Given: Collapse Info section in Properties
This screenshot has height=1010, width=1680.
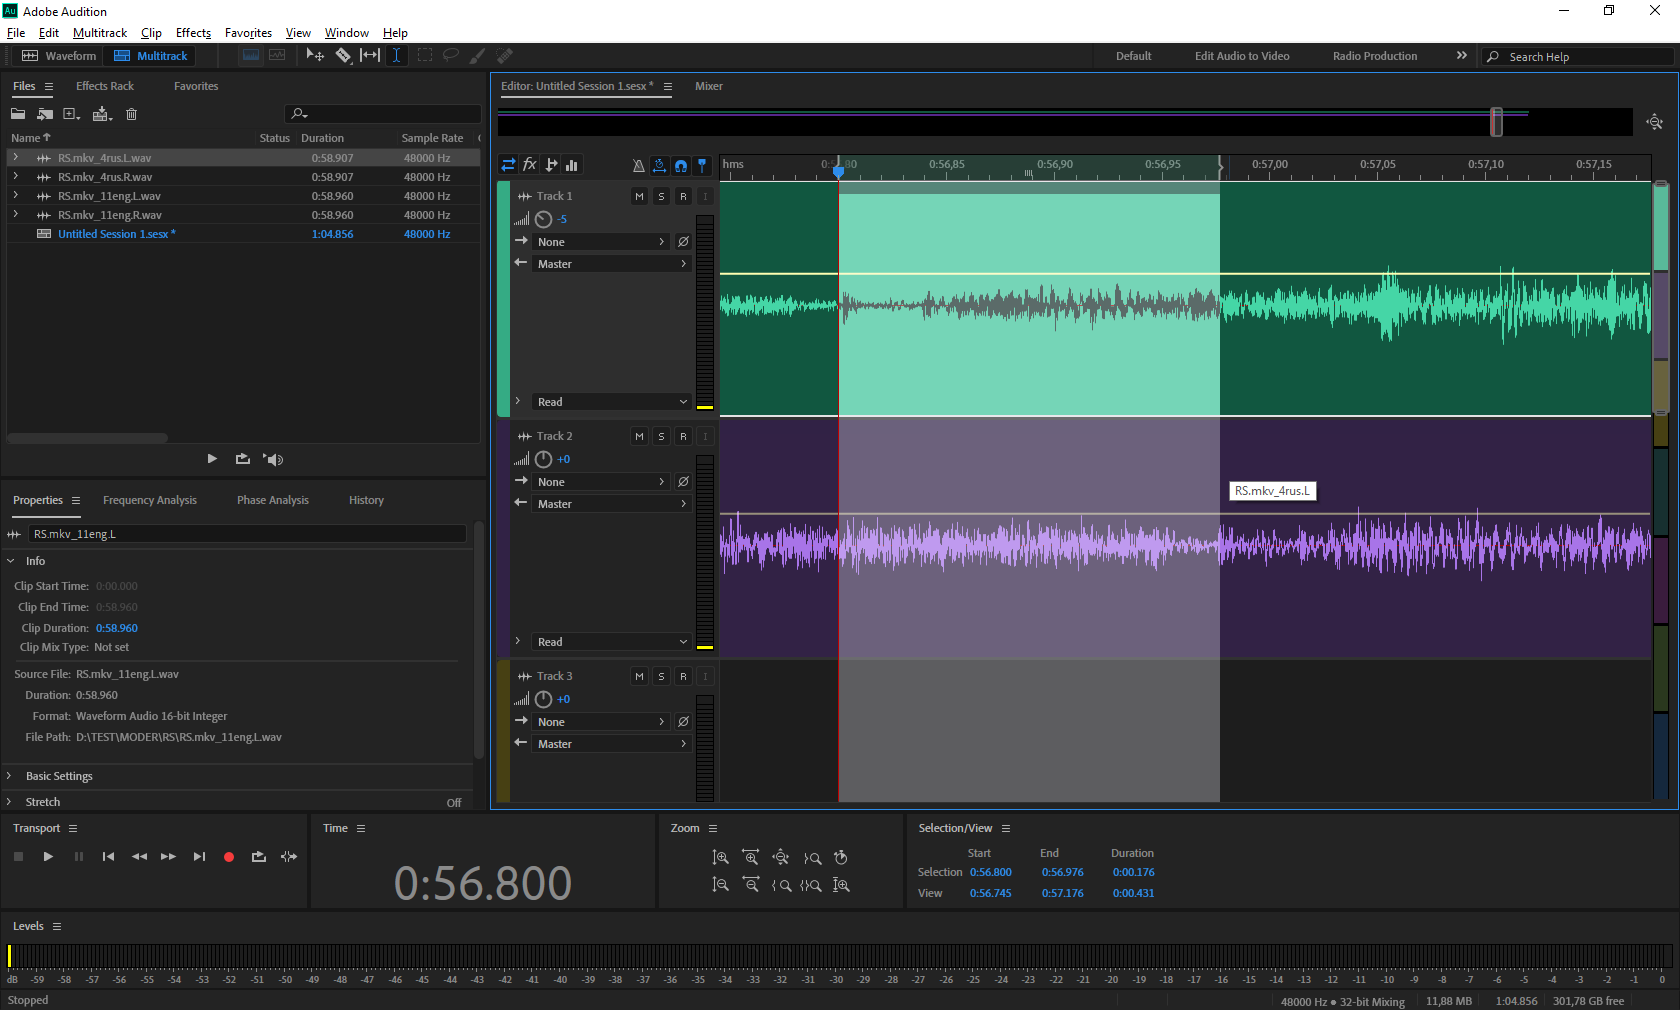Looking at the screenshot, I should [x=11, y=561].
